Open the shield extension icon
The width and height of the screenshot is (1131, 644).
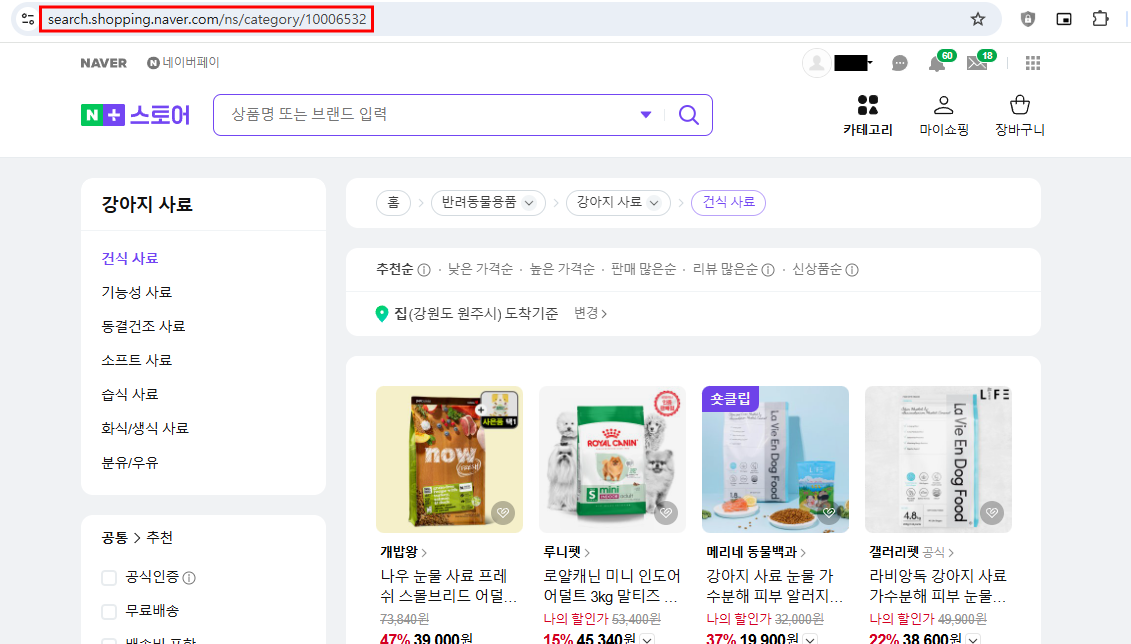(x=1028, y=19)
